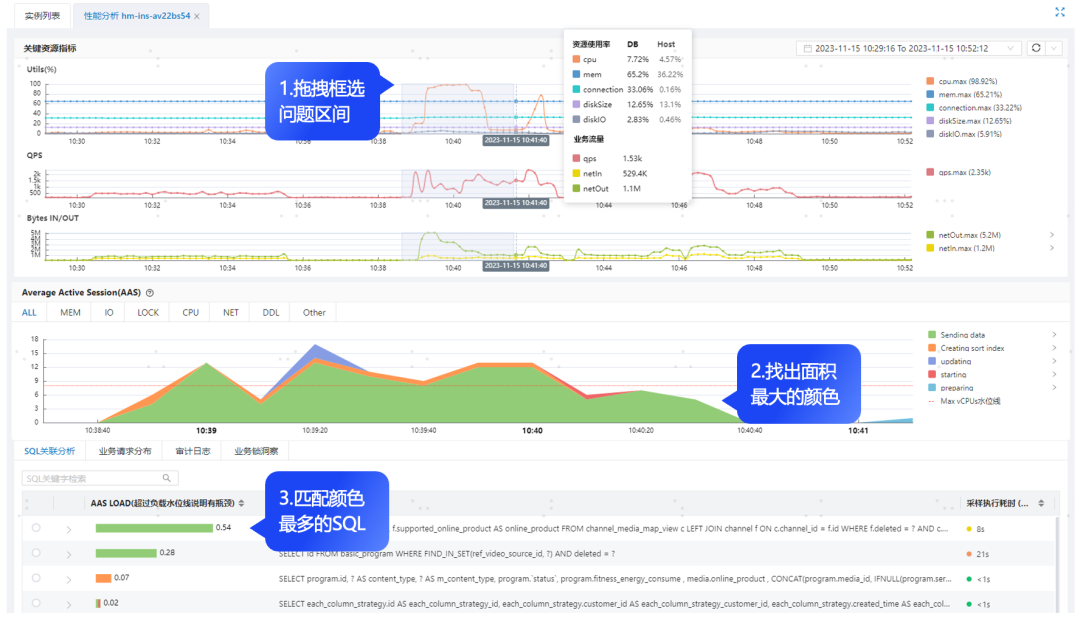This screenshot has height=619, width=1080.
Task: Toggle netOut.max legend entry
Action: click(964, 235)
